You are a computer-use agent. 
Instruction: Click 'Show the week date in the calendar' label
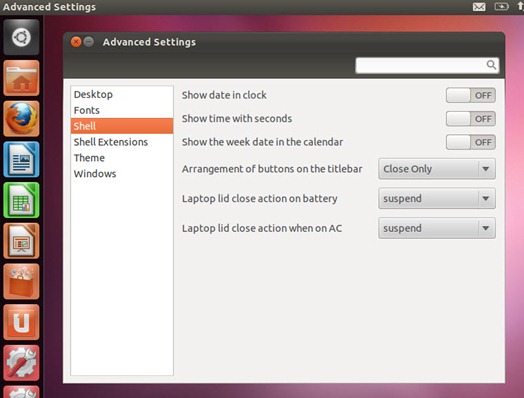point(262,142)
